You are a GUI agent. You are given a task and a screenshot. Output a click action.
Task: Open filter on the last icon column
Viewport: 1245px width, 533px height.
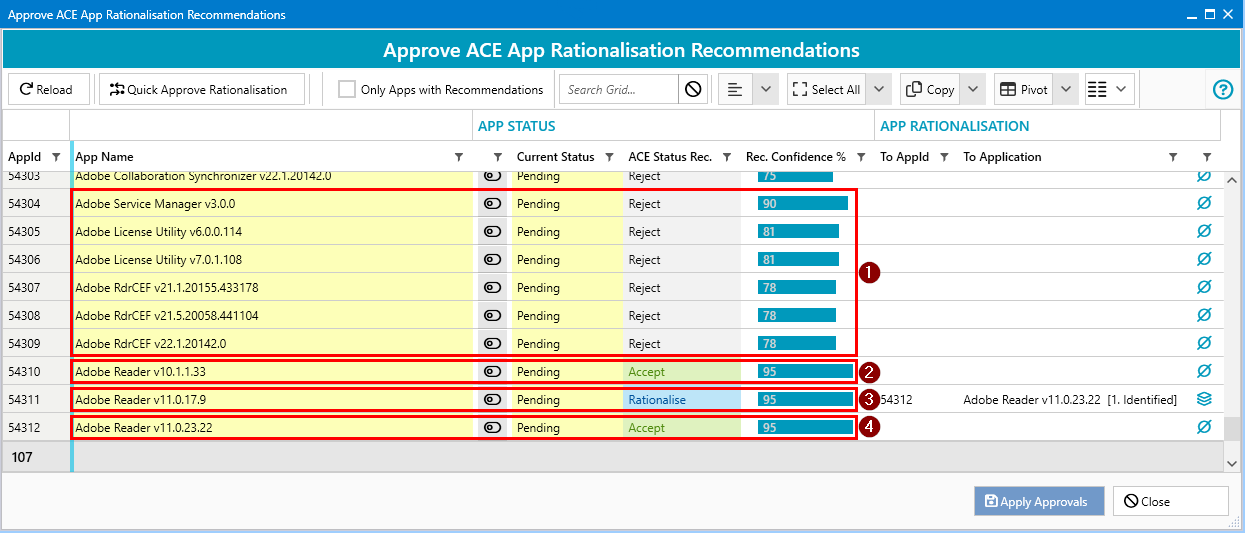[x=1207, y=157]
